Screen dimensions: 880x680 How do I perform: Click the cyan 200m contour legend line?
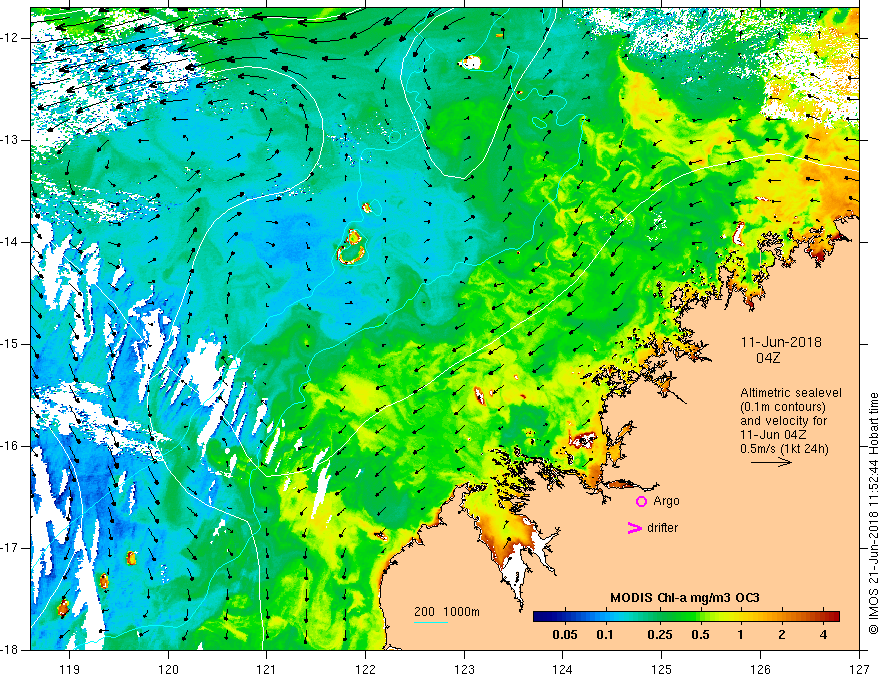431,622
